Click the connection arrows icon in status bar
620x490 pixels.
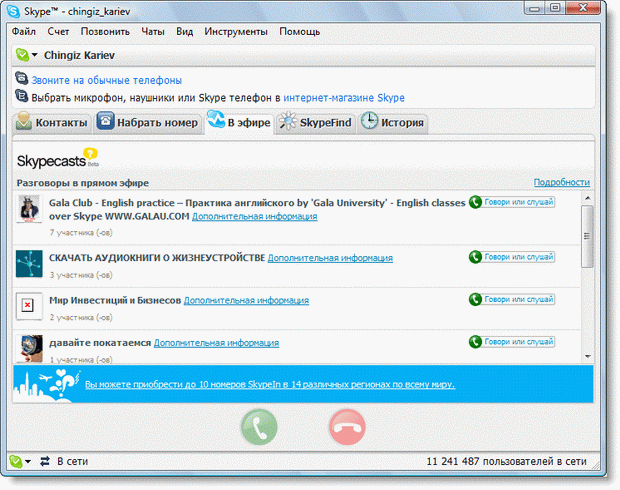click(x=45, y=461)
